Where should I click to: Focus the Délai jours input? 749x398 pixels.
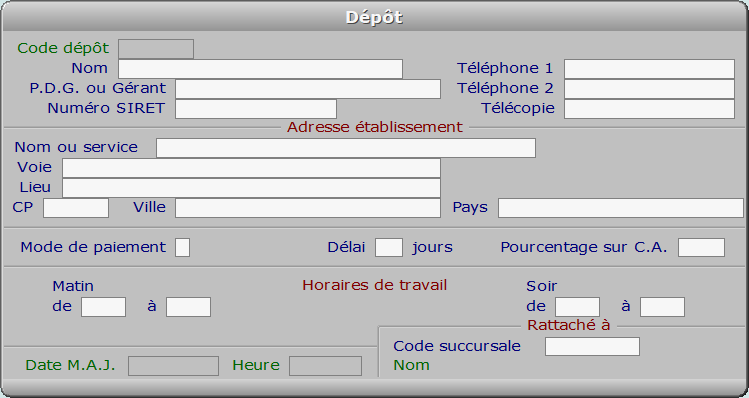(388, 247)
